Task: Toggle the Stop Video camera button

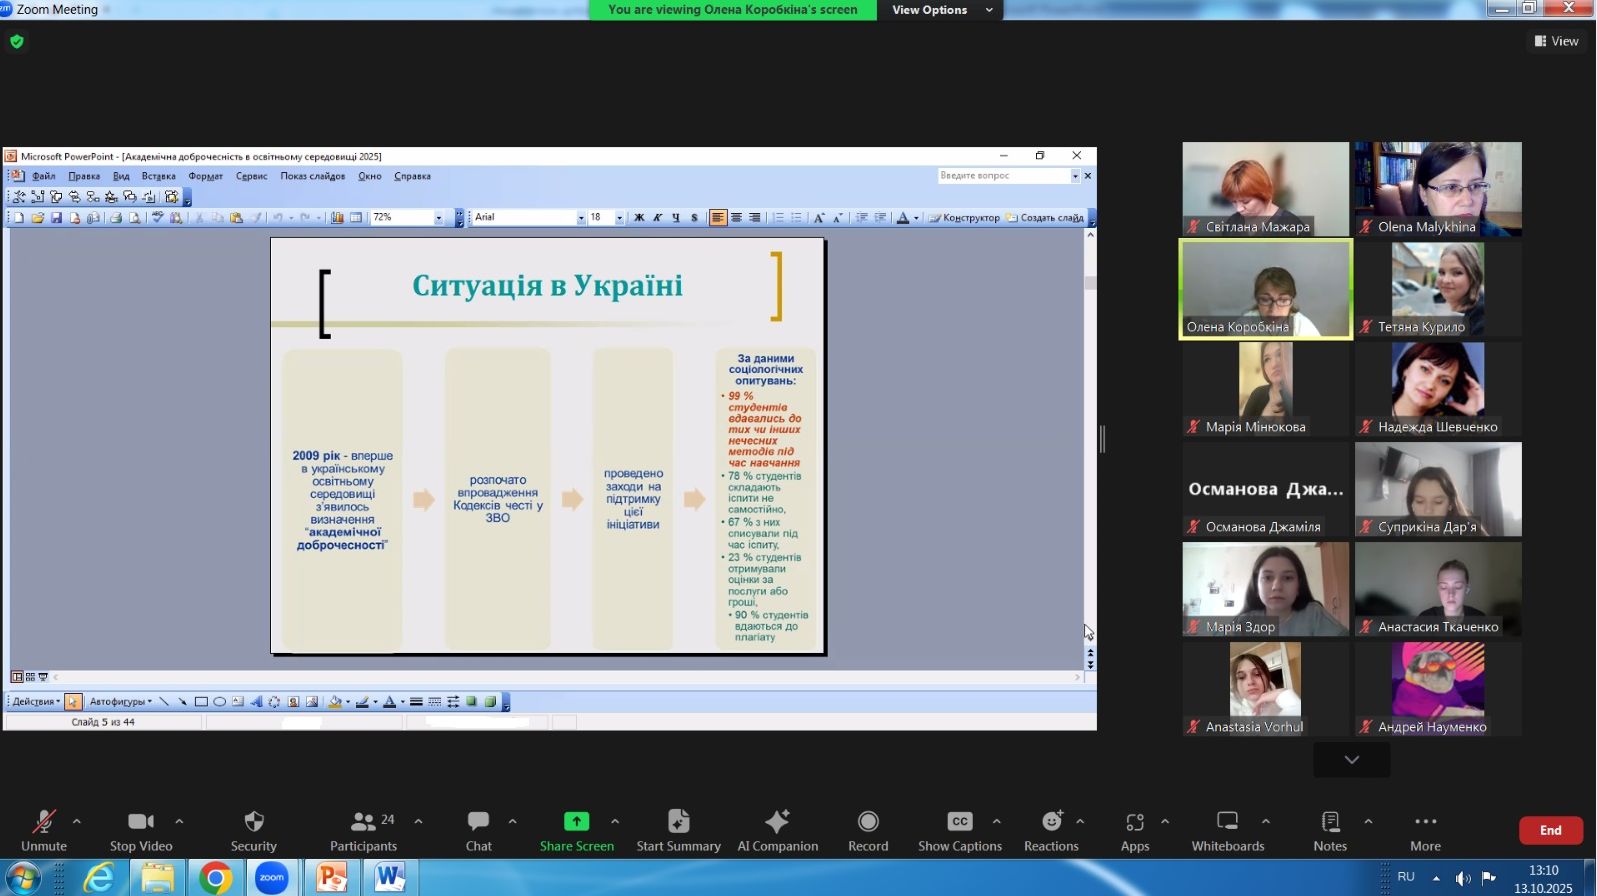Action: click(141, 822)
